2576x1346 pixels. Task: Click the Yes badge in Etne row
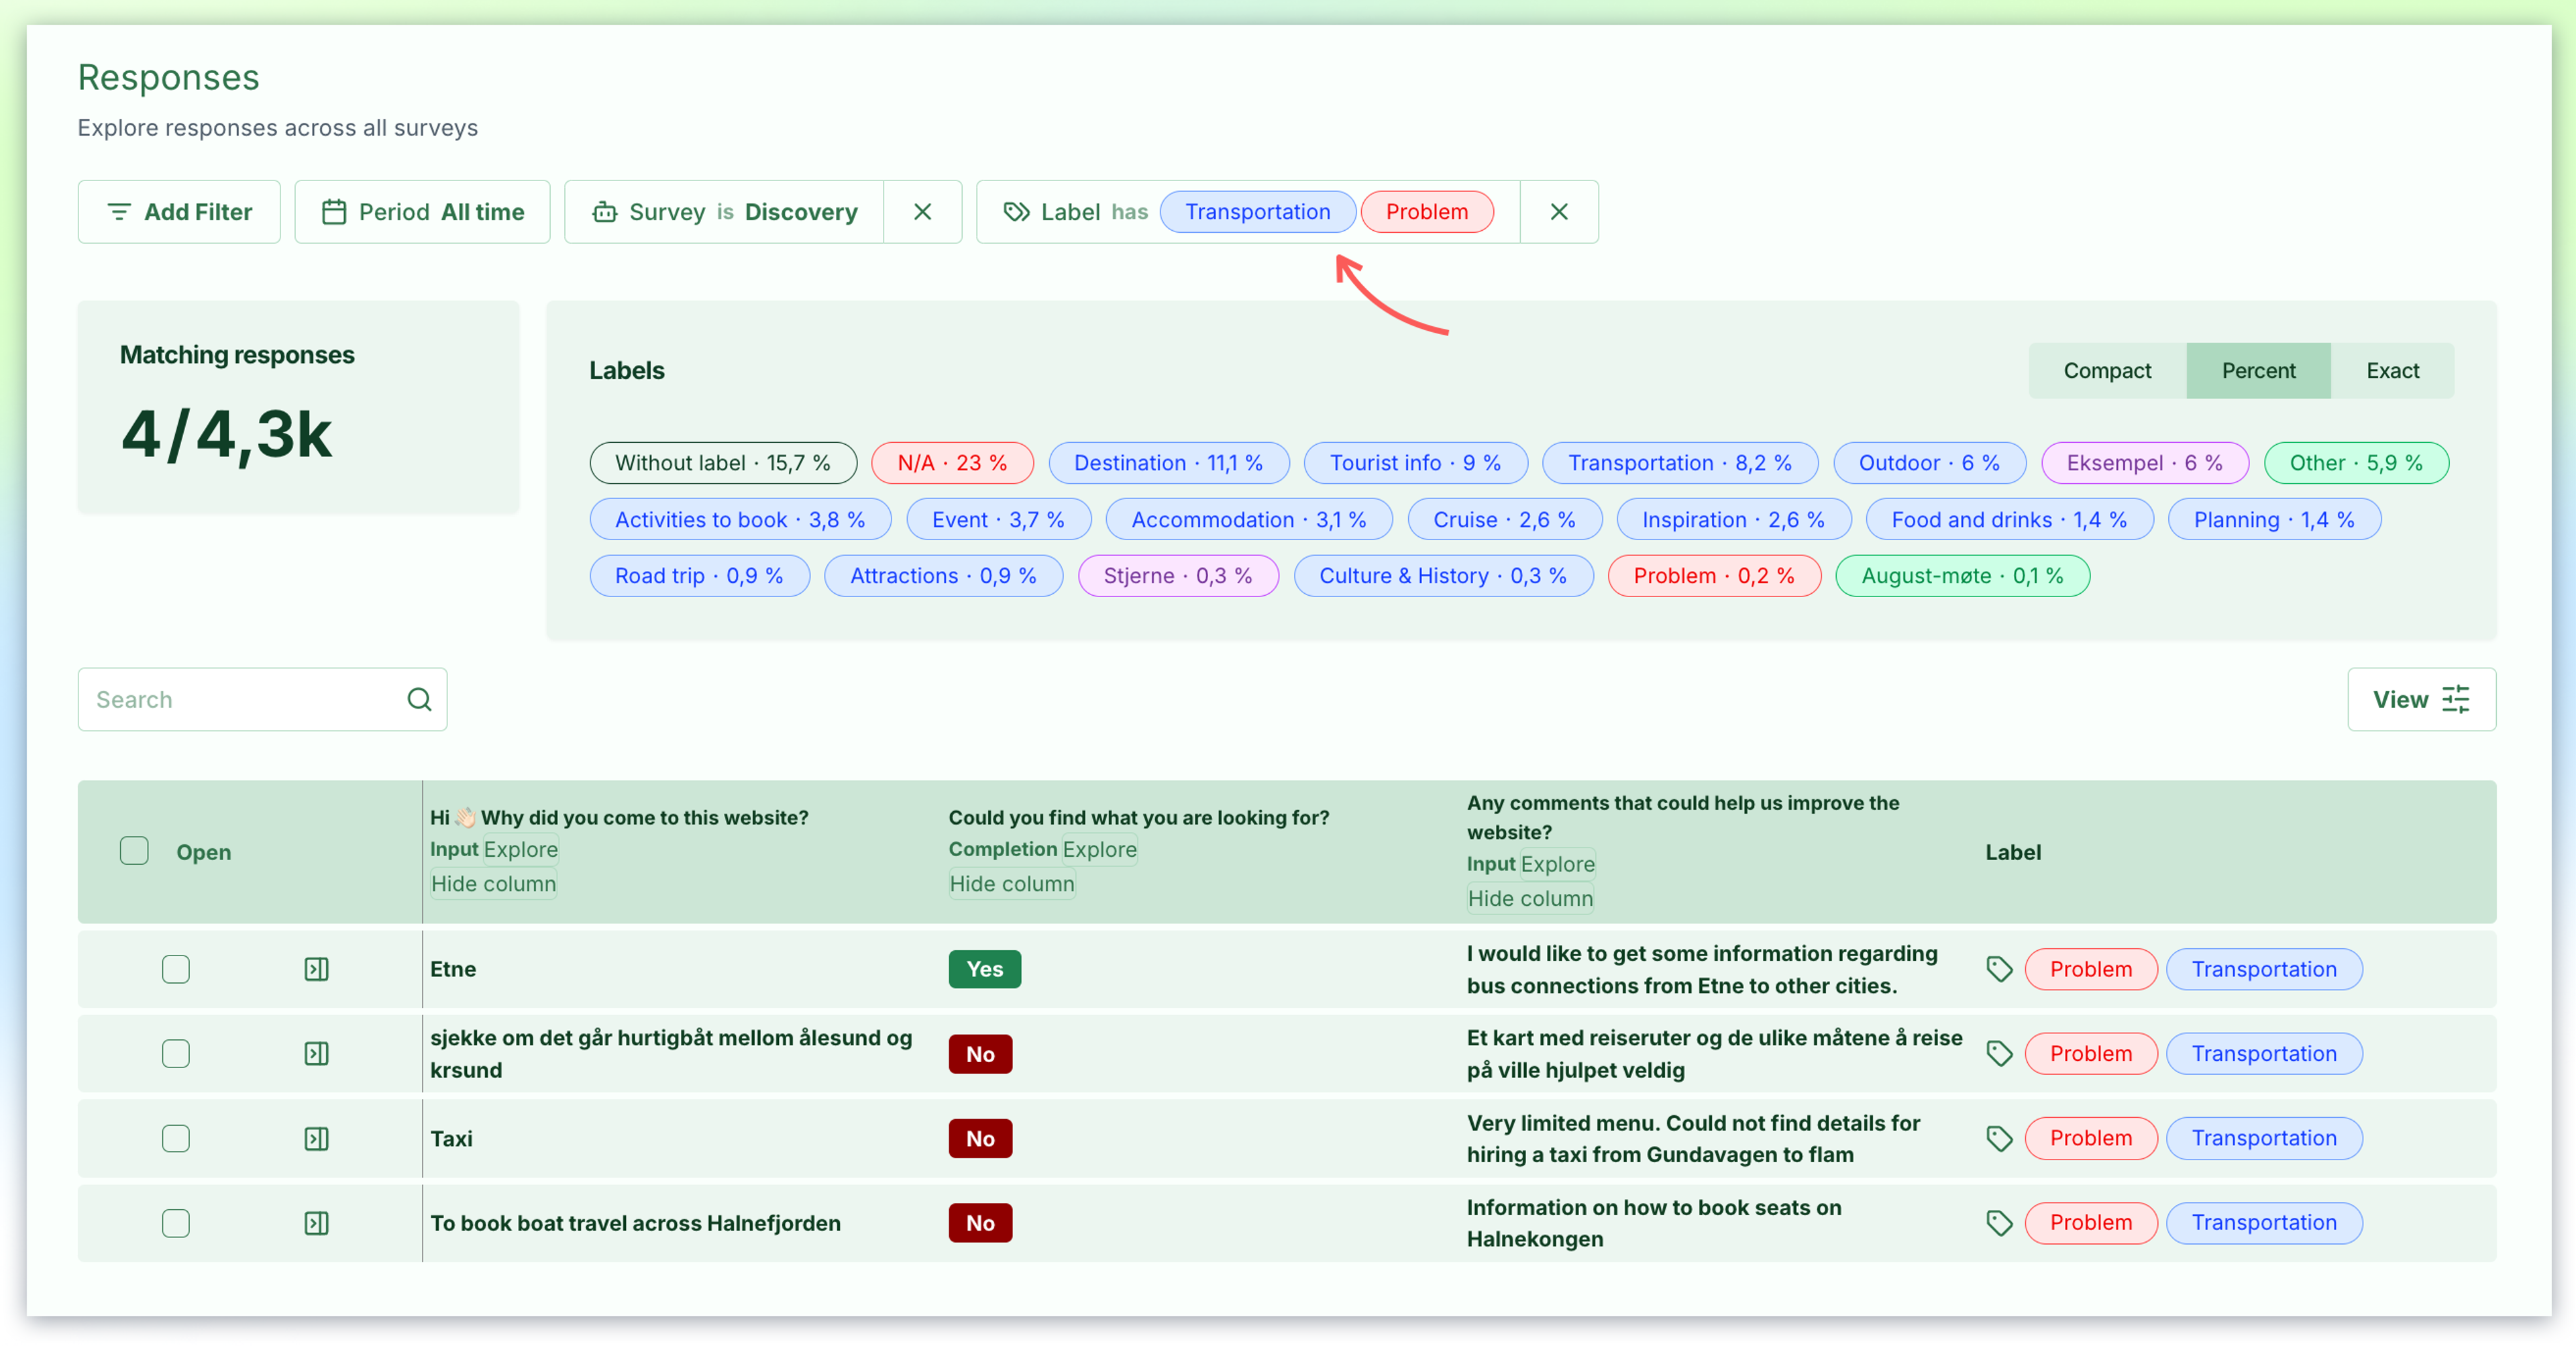click(984, 969)
